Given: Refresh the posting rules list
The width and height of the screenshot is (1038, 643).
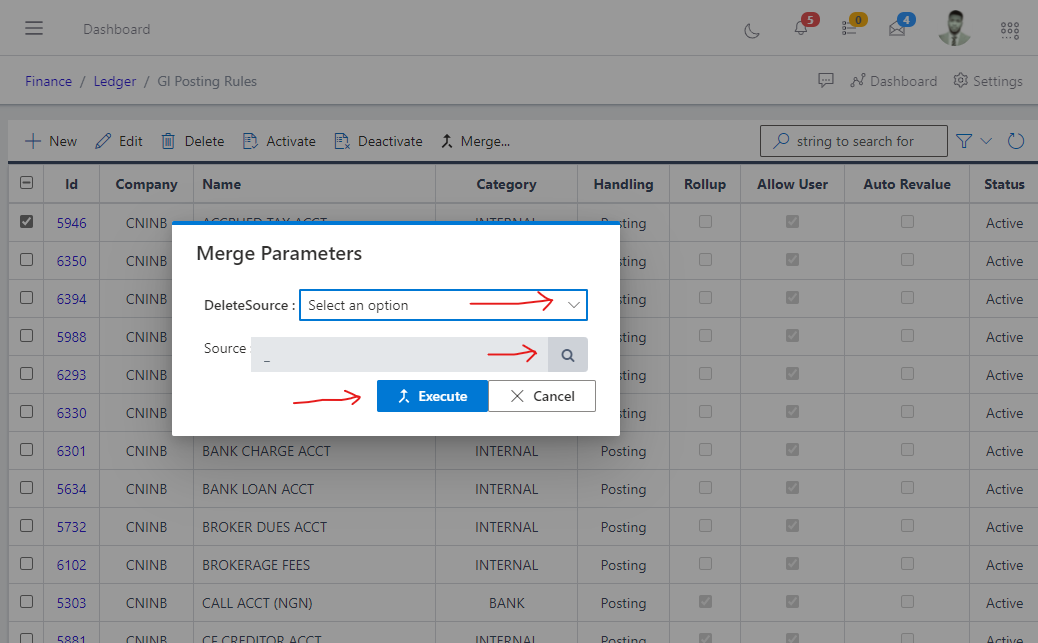Looking at the screenshot, I should click(1016, 140).
